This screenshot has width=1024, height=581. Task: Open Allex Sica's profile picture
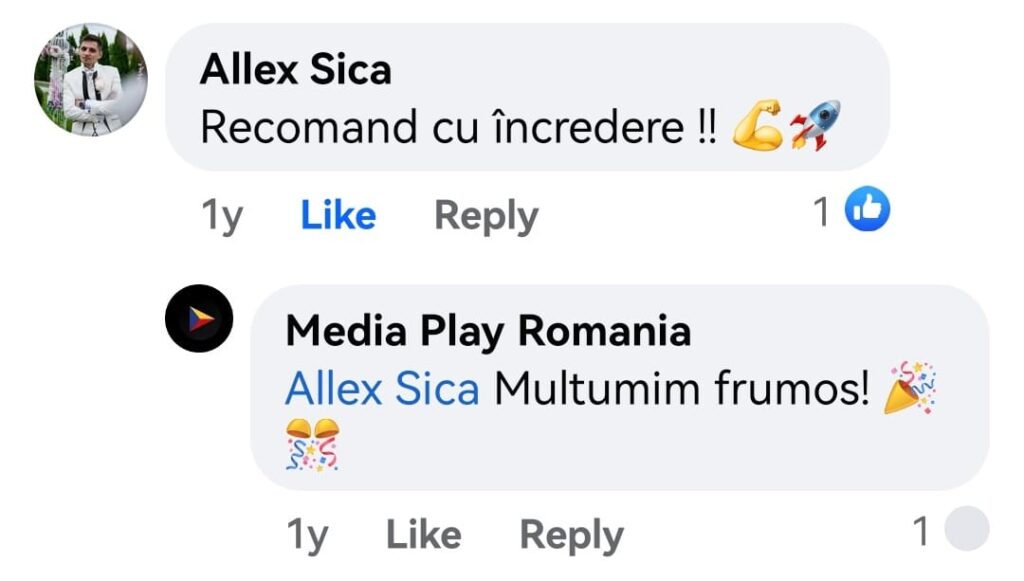pos(91,79)
